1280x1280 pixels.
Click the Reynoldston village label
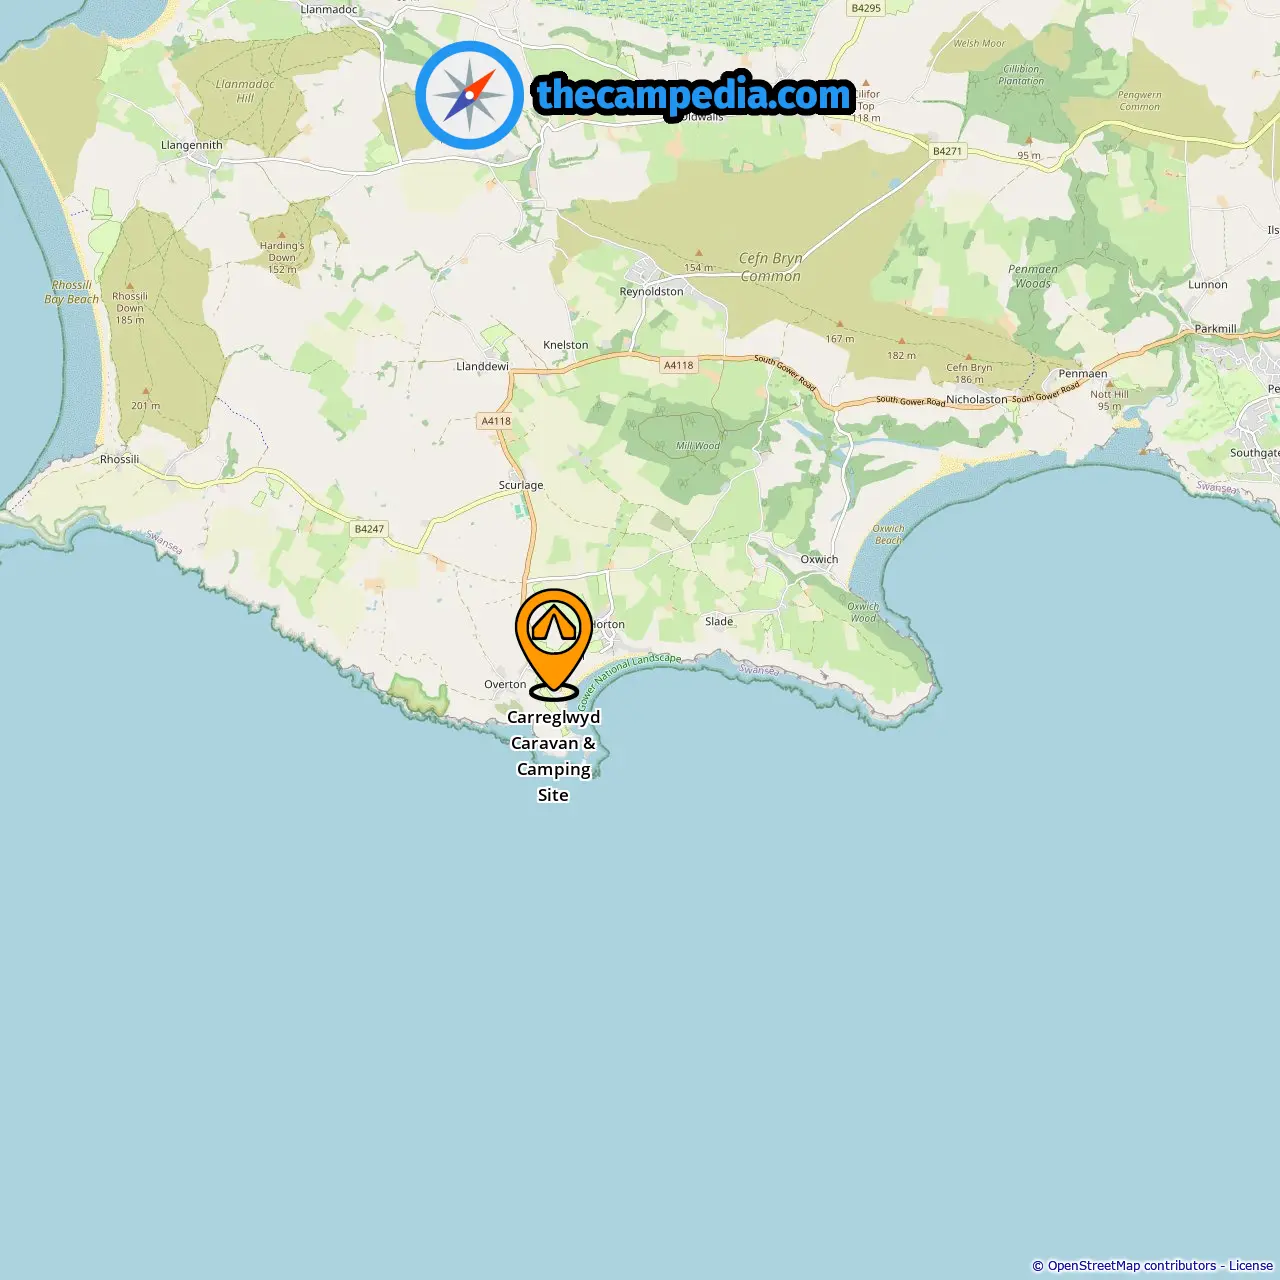(651, 292)
